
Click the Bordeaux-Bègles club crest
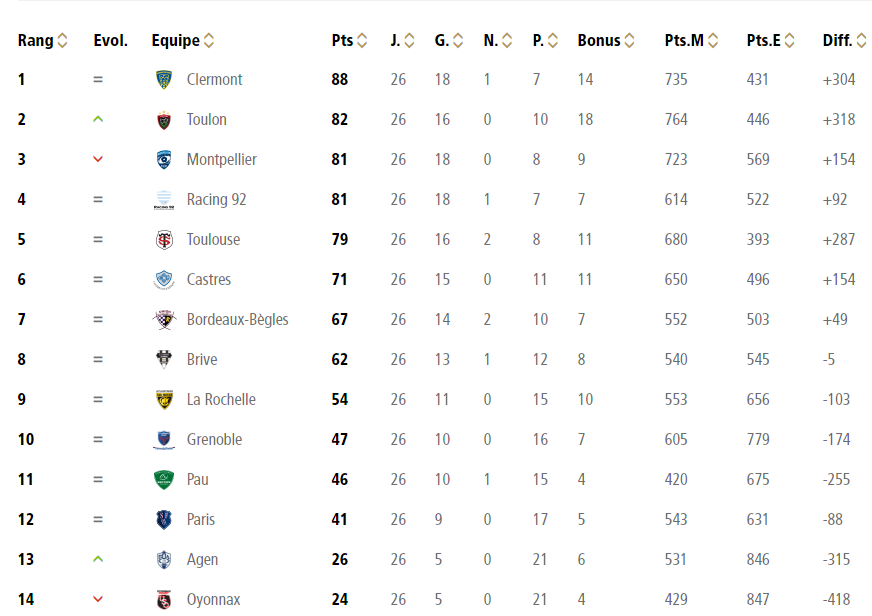point(164,319)
